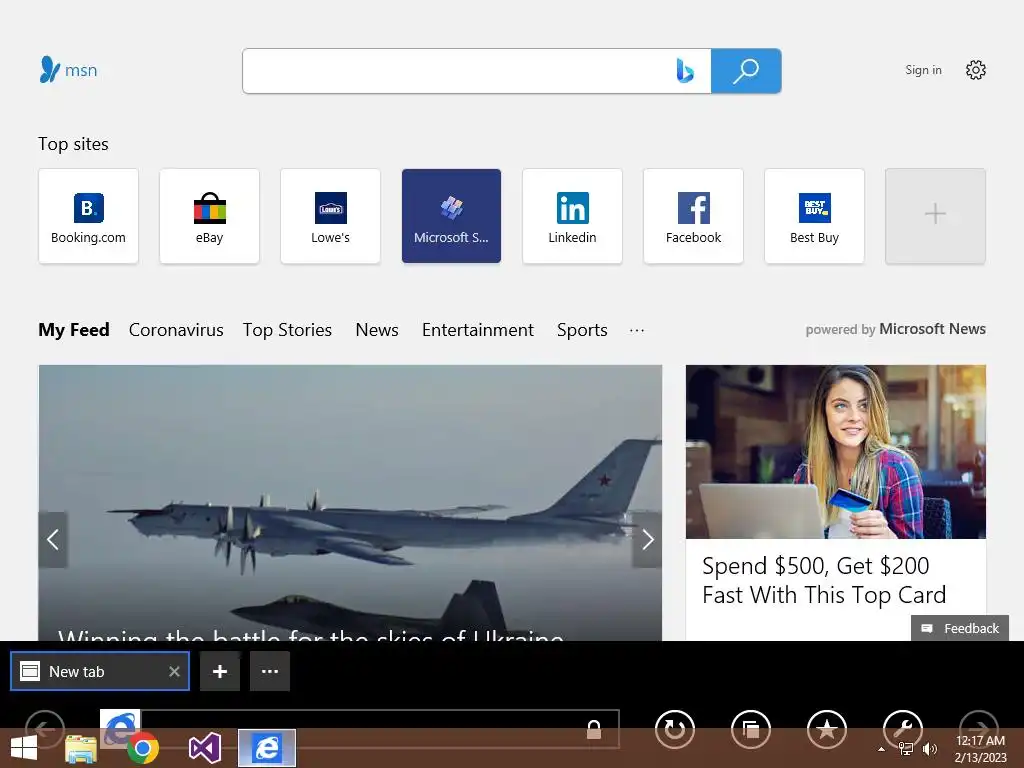1024x768 pixels.
Task: Open the Windows Start button
Action: 24,748
